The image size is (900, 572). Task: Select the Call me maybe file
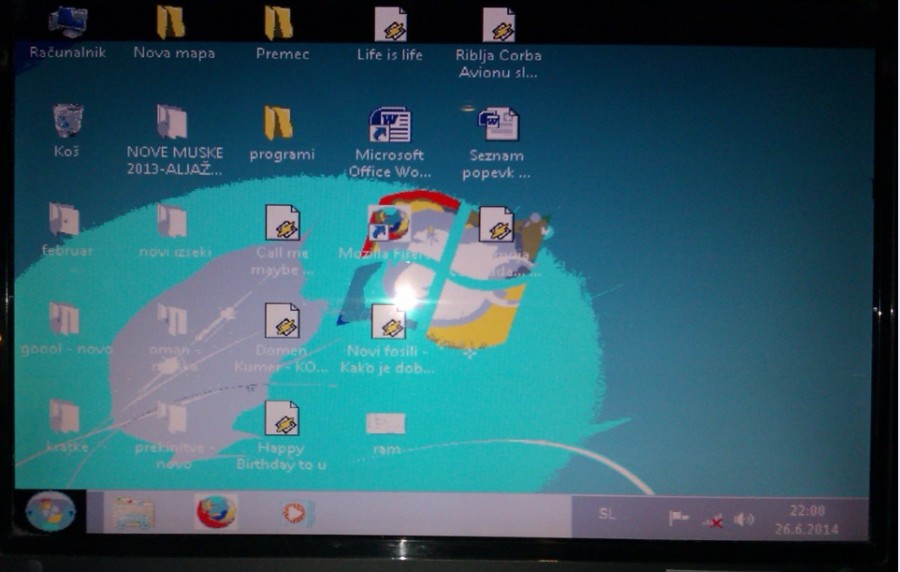[282, 224]
